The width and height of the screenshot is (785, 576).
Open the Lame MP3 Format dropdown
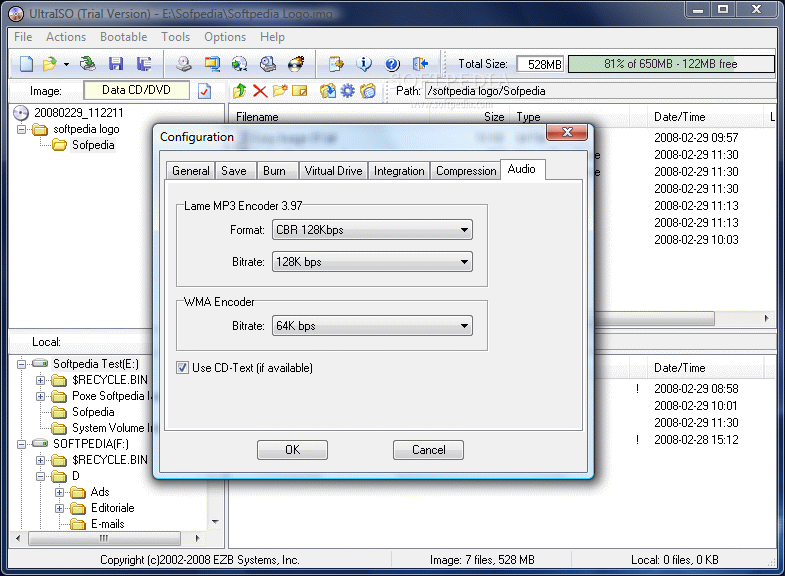(372, 230)
